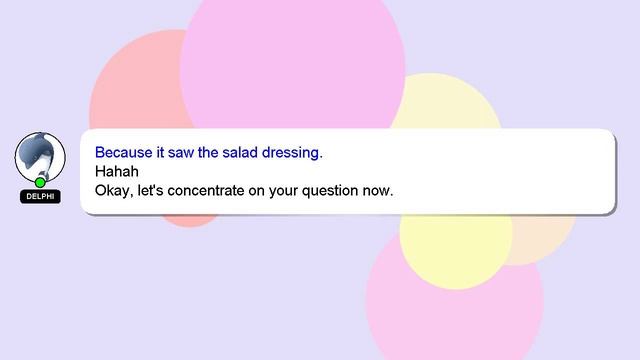640x360 pixels.
Task: Click the word Hahah
Action: pyautogui.click(x=117, y=171)
